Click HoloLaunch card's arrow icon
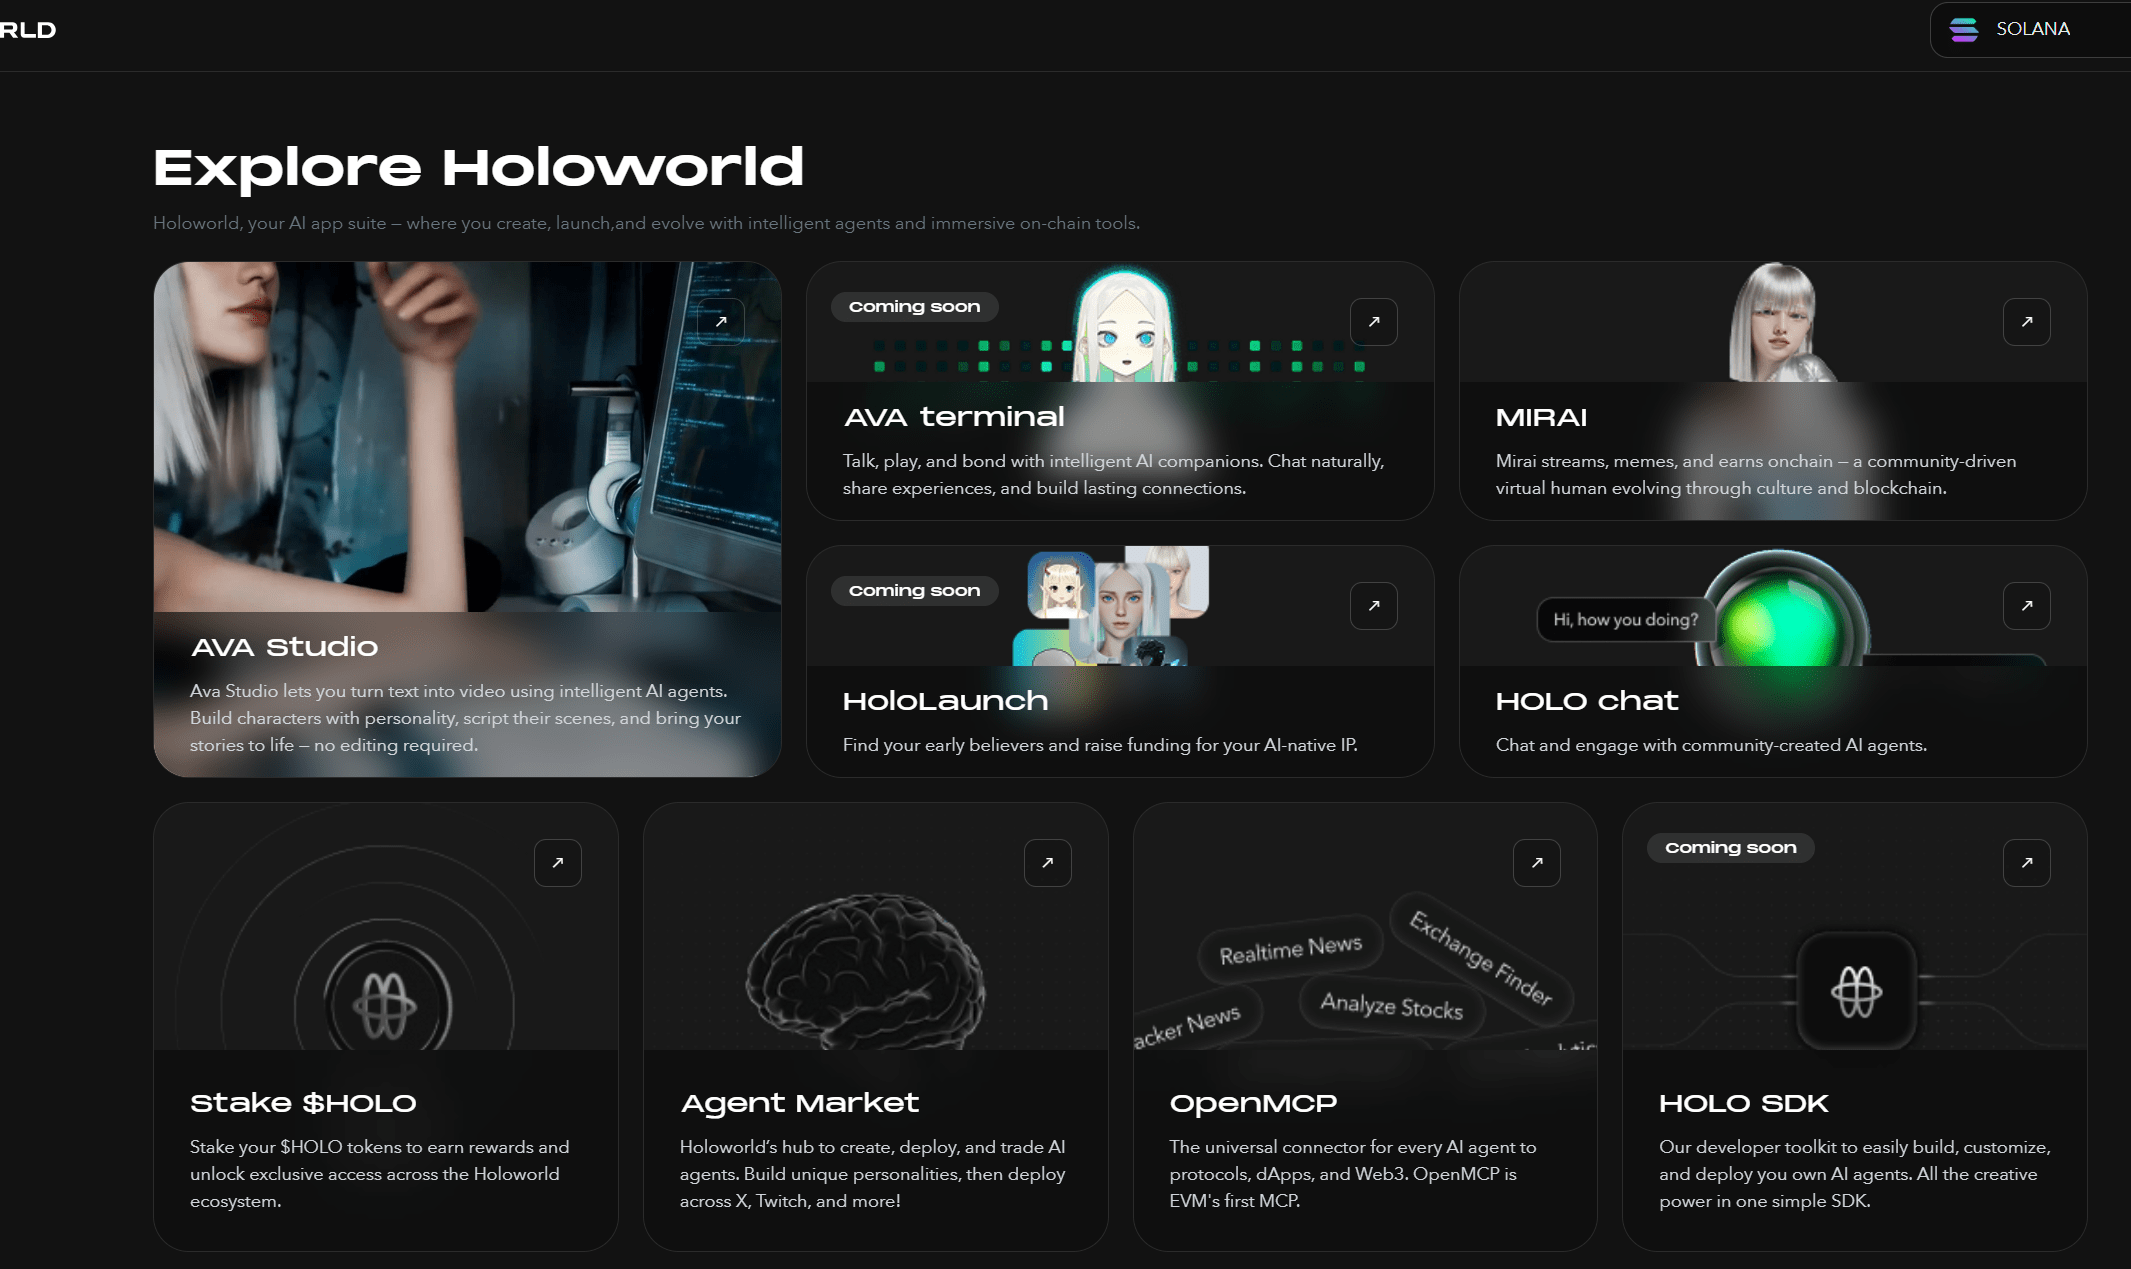Screen dimensions: 2131x1269 [x=1374, y=606]
